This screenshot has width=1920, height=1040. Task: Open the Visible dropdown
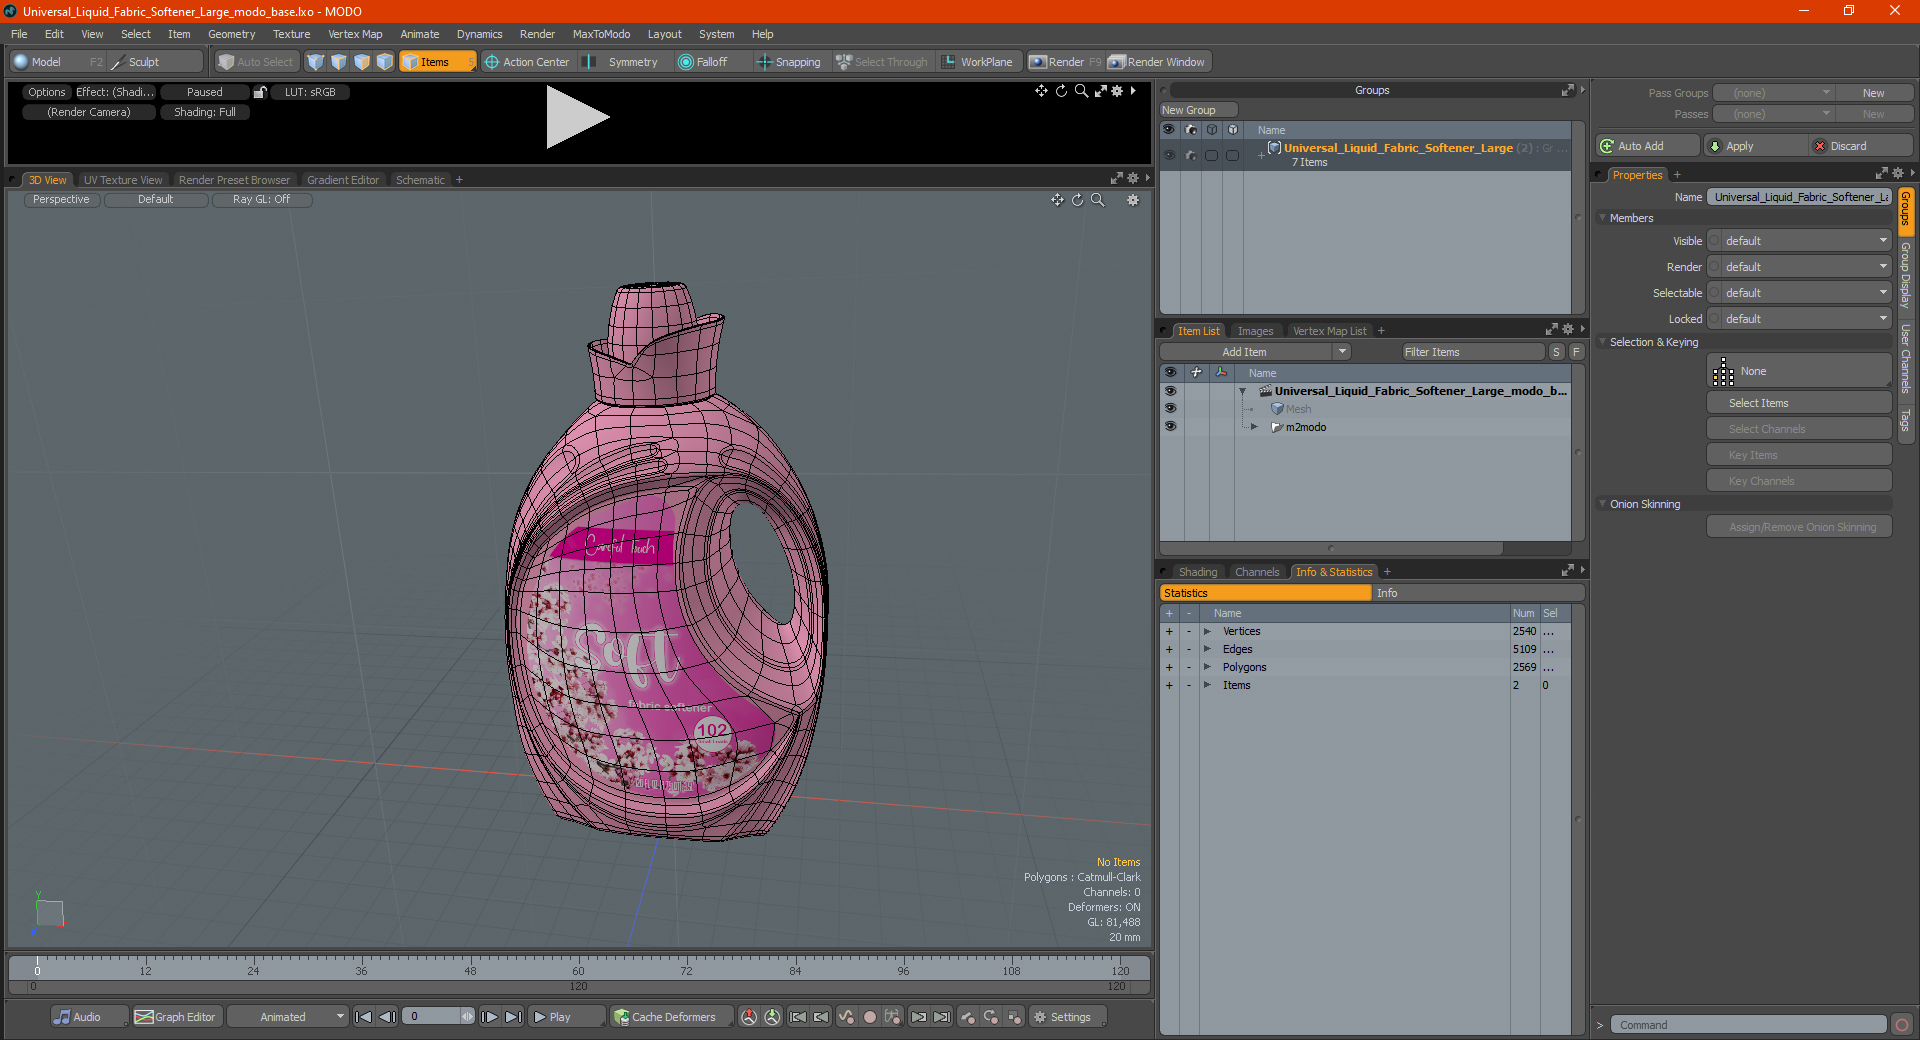coord(1799,241)
